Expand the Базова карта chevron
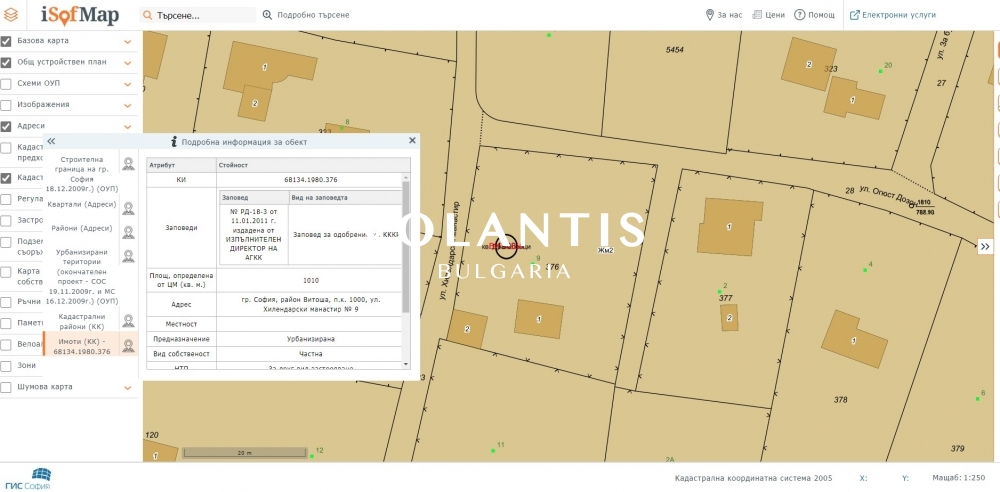 128,42
